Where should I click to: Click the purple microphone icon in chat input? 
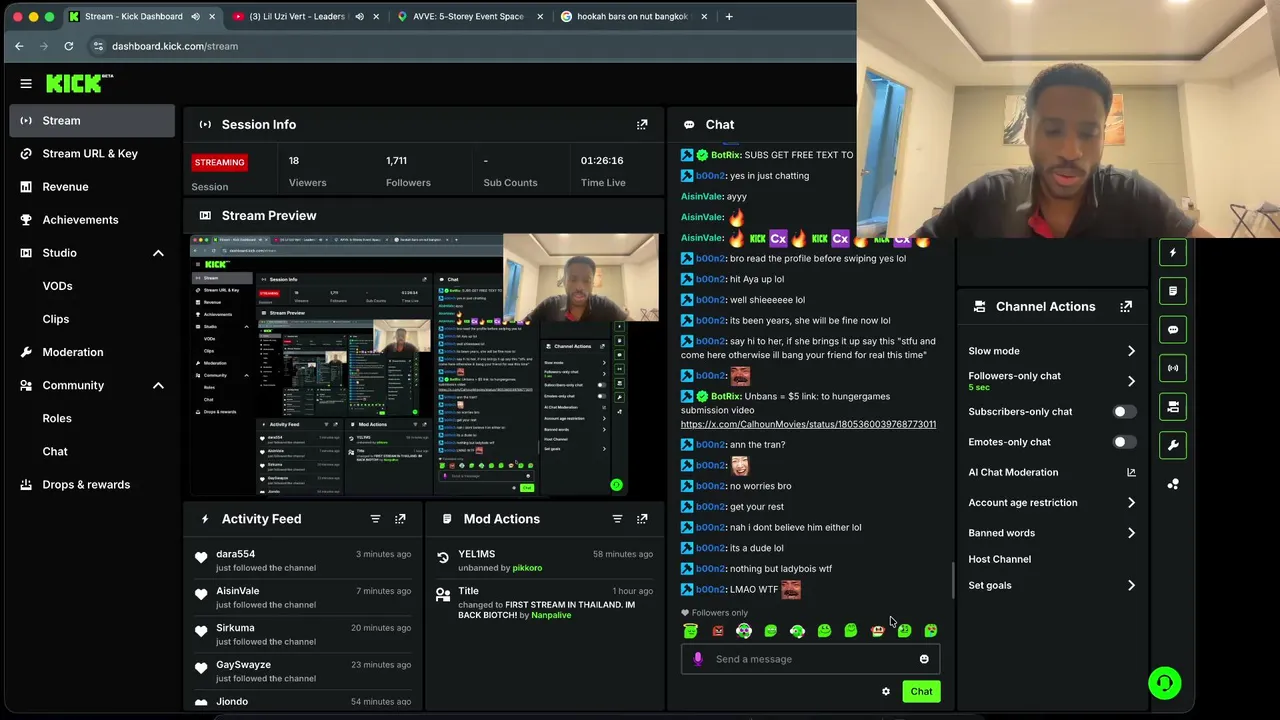point(698,659)
